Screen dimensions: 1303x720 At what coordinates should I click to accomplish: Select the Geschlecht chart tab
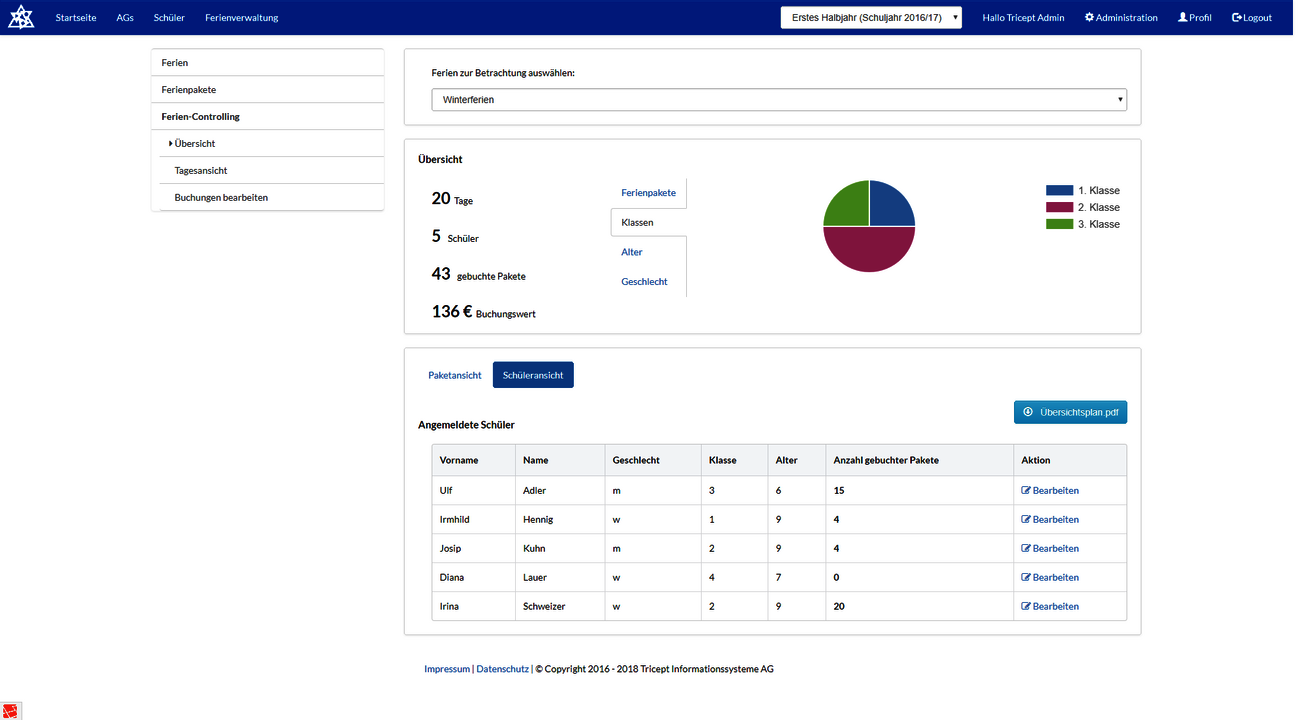(x=644, y=282)
